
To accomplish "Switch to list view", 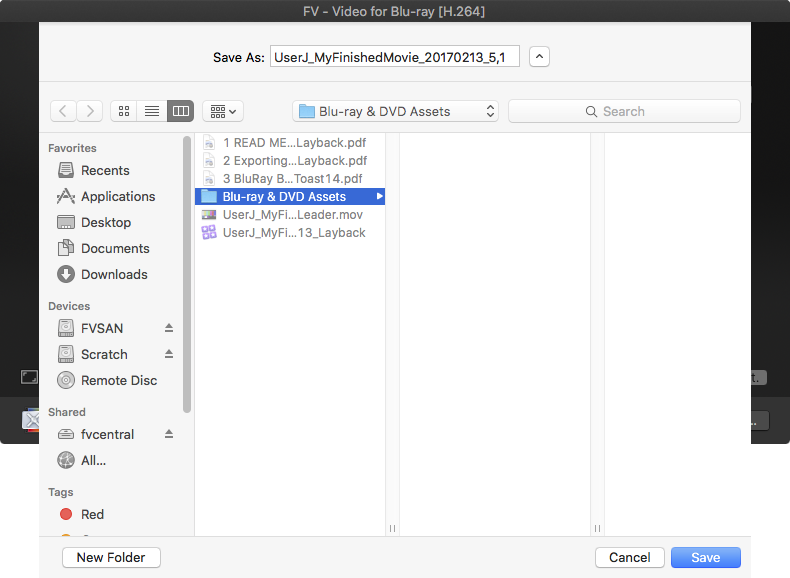I will point(152,111).
